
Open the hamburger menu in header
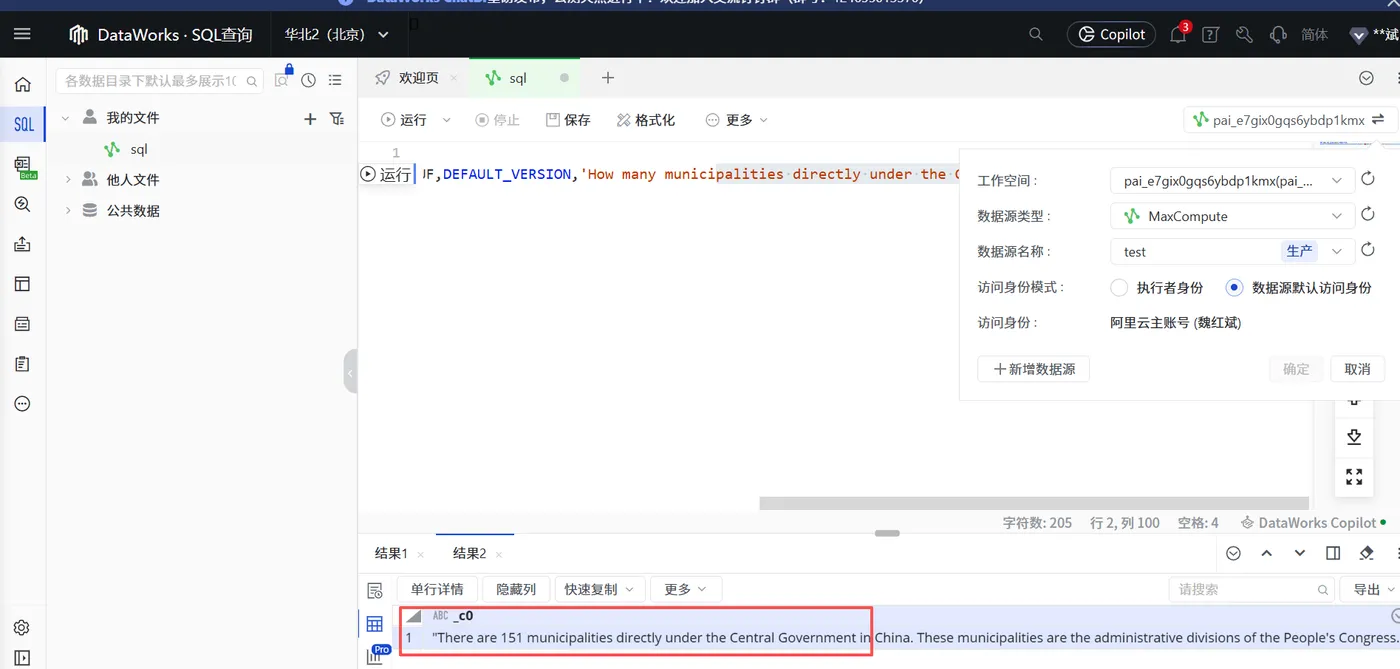22,34
